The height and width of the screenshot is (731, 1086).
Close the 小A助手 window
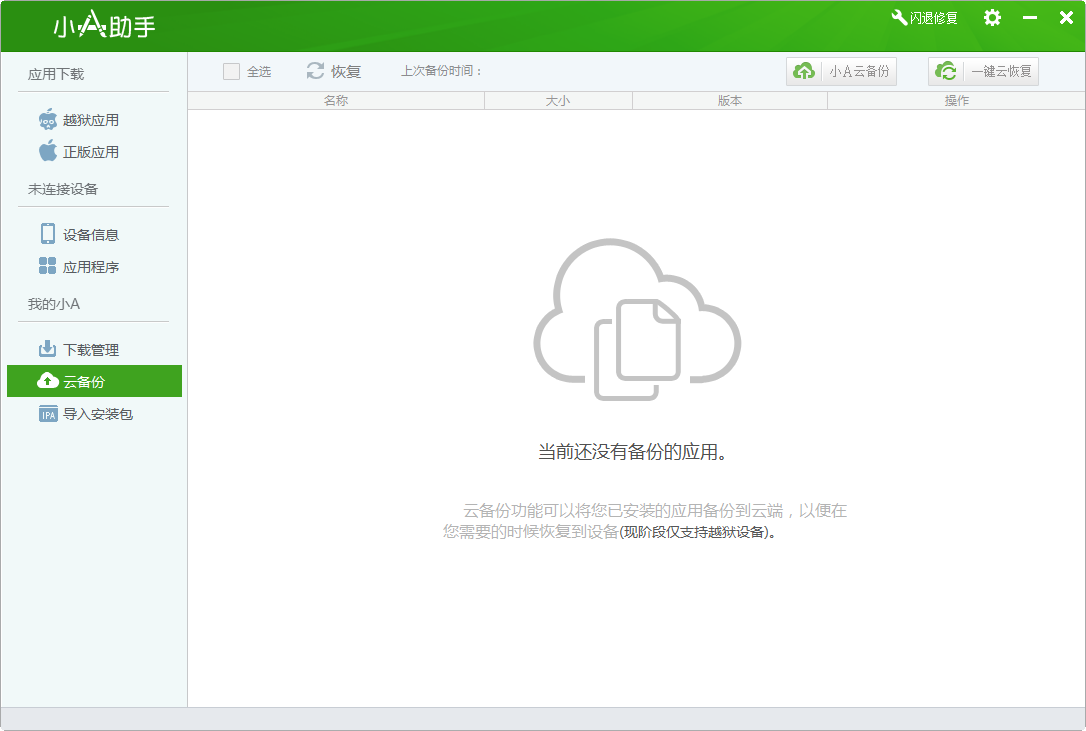(x=1067, y=17)
